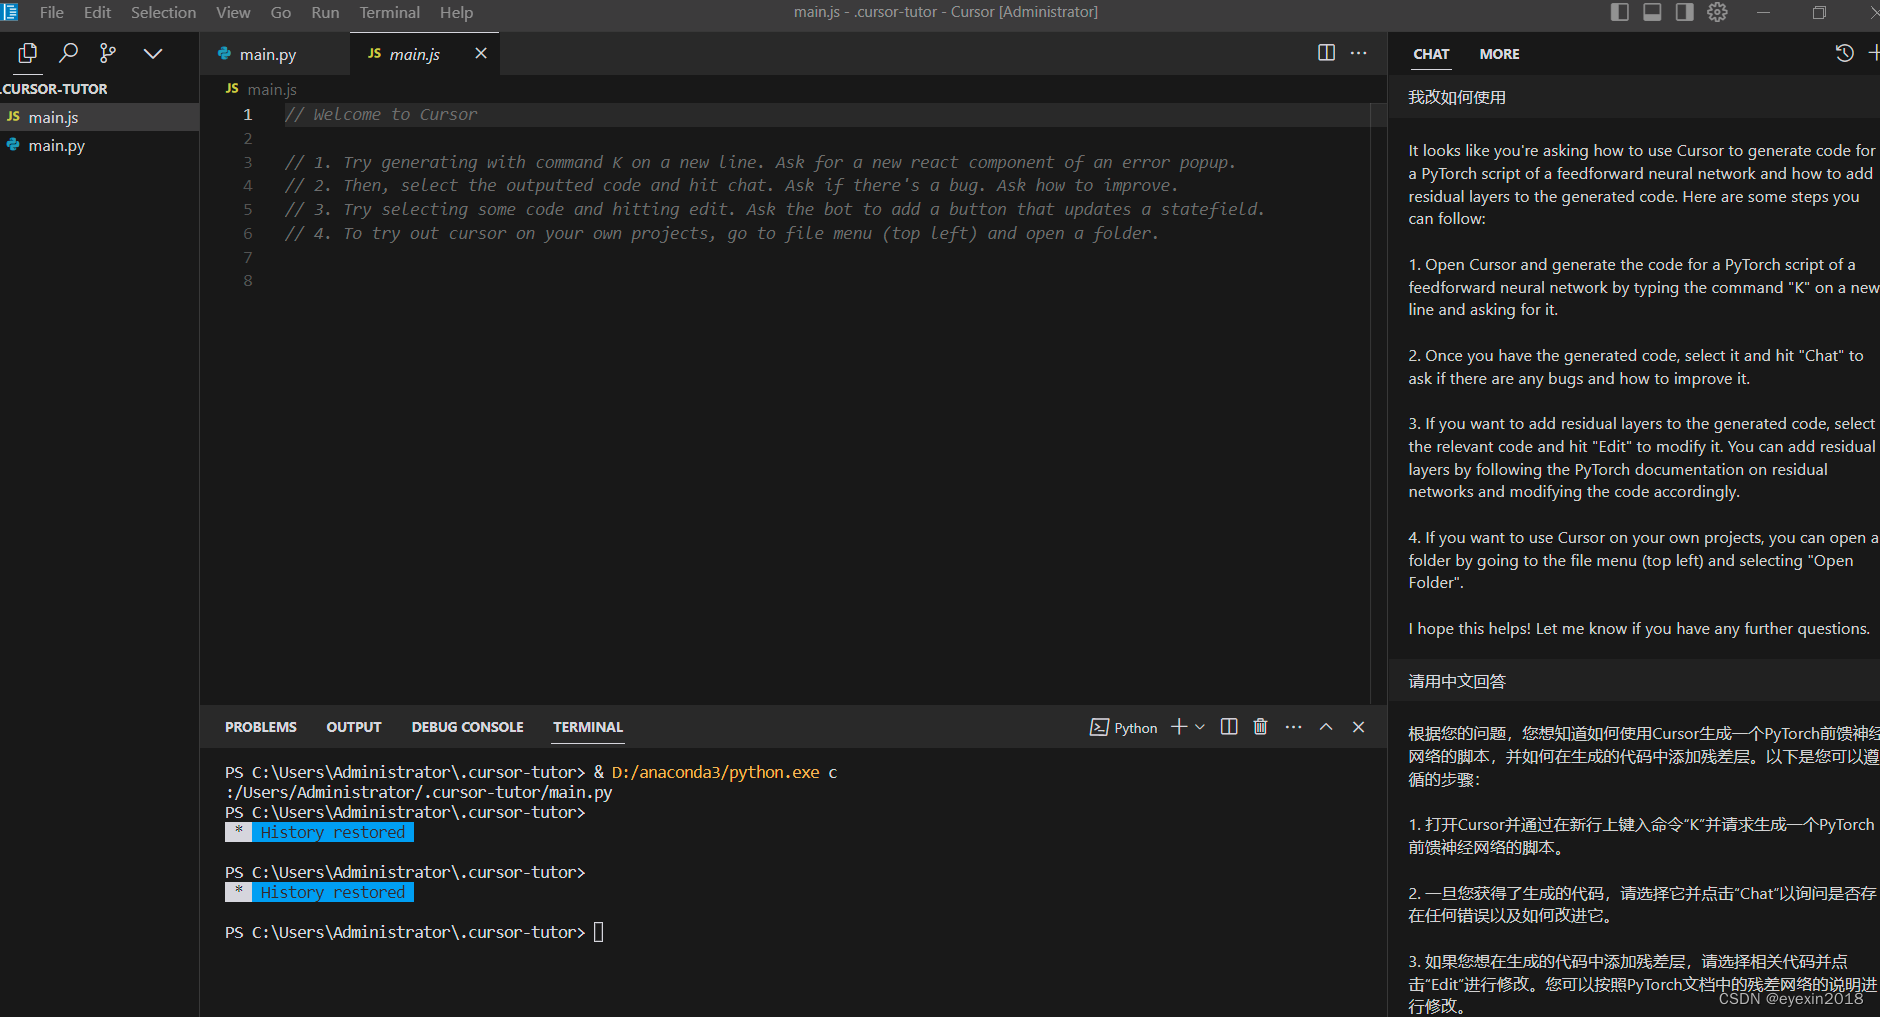The height and width of the screenshot is (1017, 1880).
Task: Open chat history clock icon
Action: (1845, 53)
